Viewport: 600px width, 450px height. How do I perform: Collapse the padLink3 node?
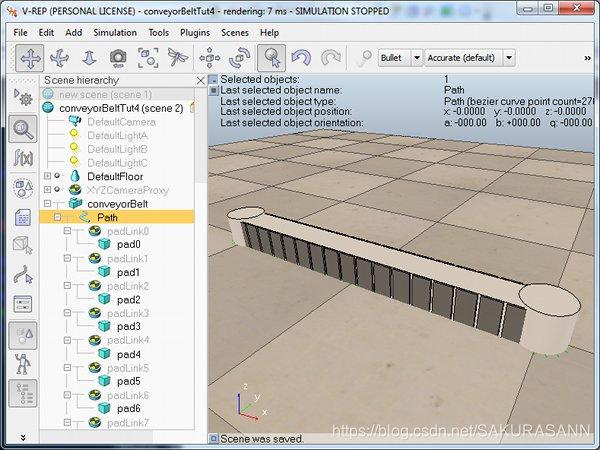[x=67, y=313]
